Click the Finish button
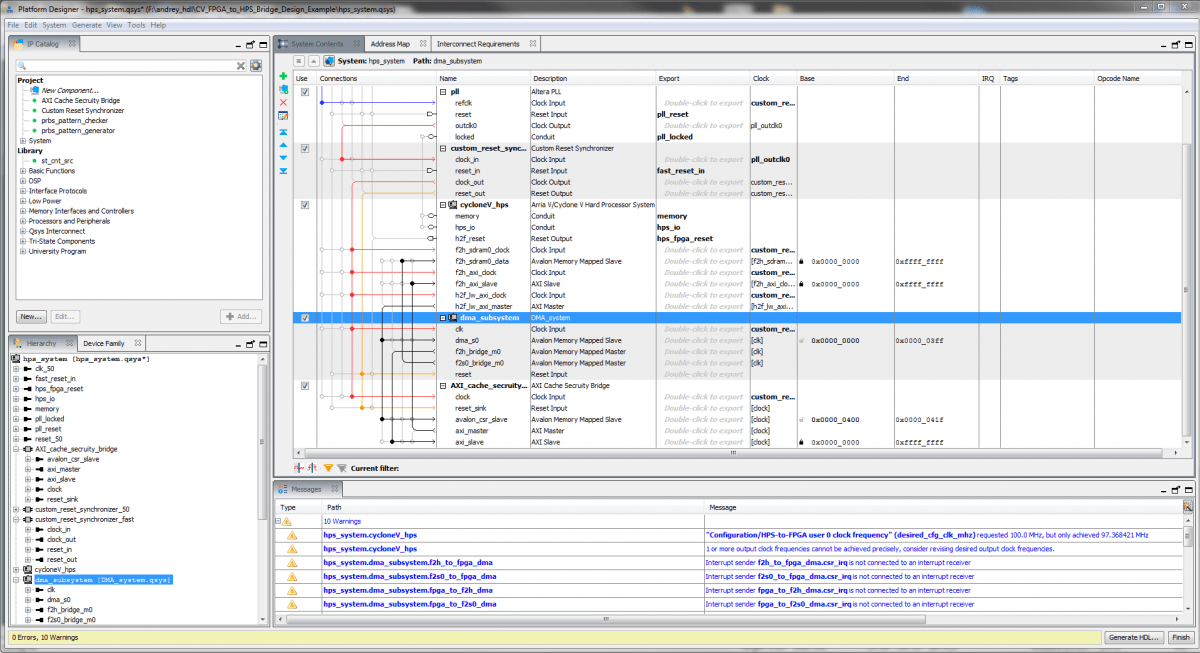This screenshot has width=1200, height=653. click(1180, 637)
